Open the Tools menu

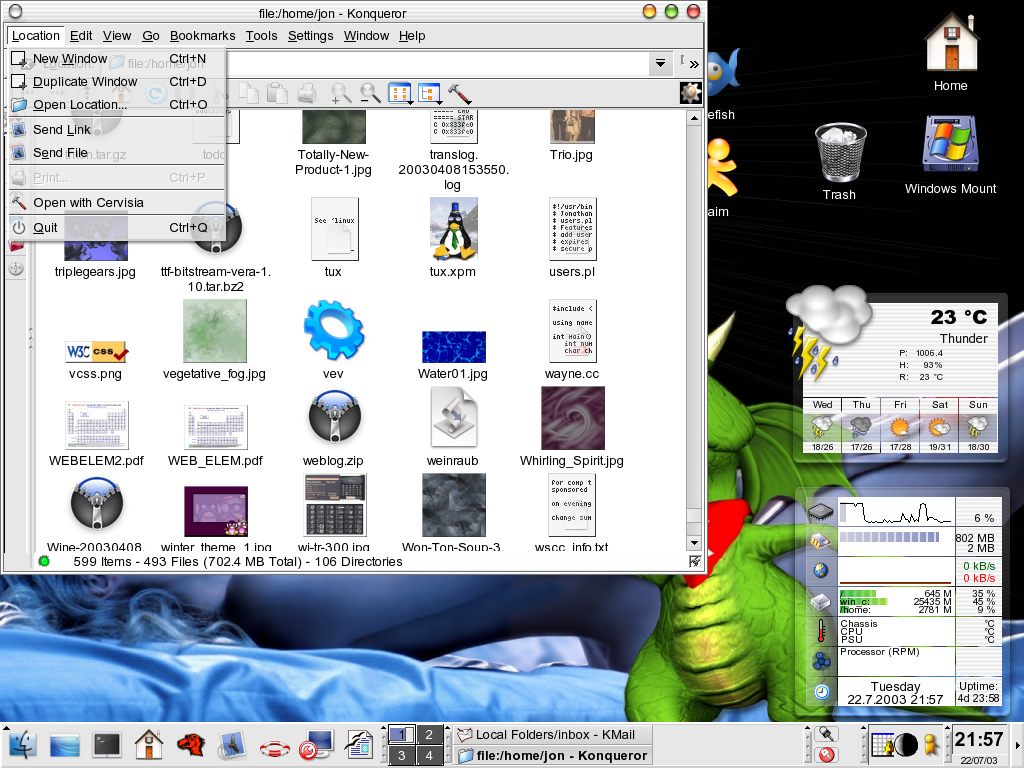(261, 36)
